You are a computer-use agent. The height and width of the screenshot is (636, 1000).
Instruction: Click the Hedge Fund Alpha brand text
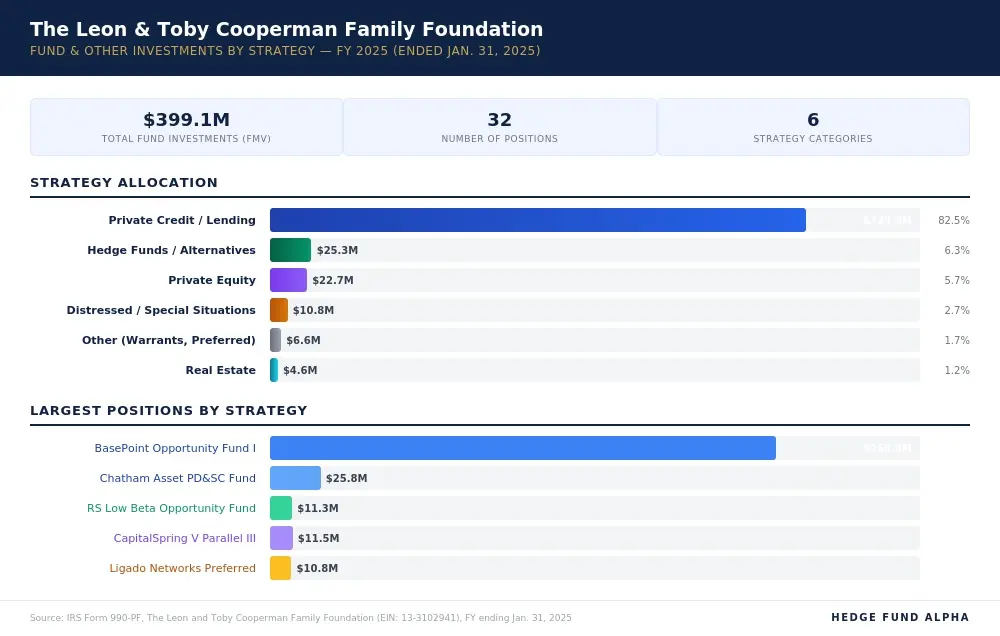900,618
